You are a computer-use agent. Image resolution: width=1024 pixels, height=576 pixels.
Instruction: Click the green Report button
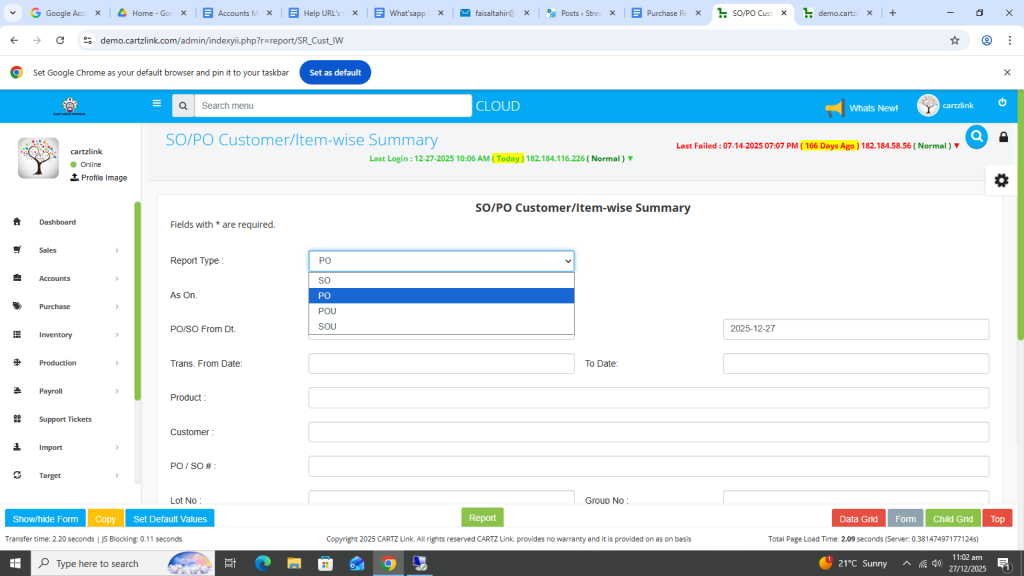[x=482, y=518]
